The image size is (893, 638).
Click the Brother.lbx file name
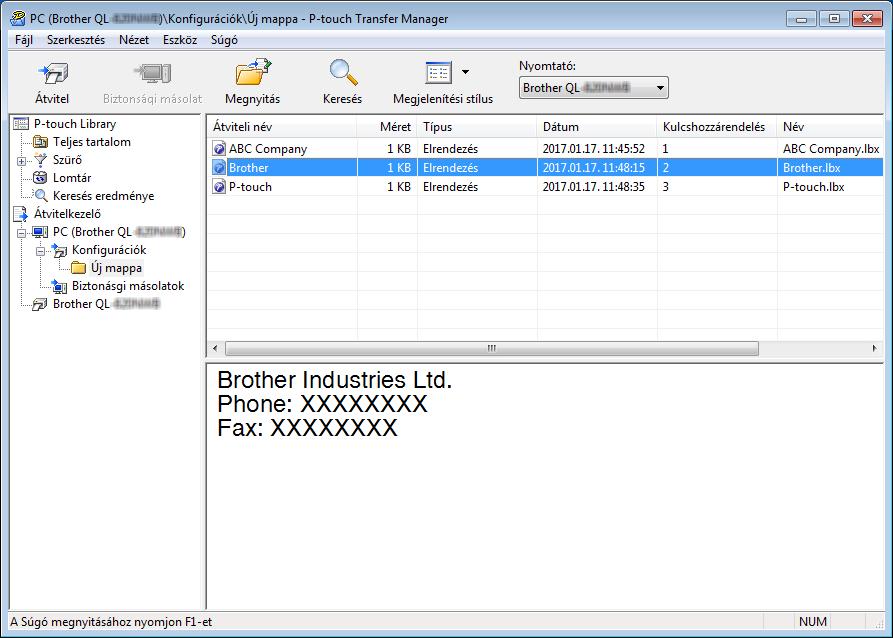(812, 167)
